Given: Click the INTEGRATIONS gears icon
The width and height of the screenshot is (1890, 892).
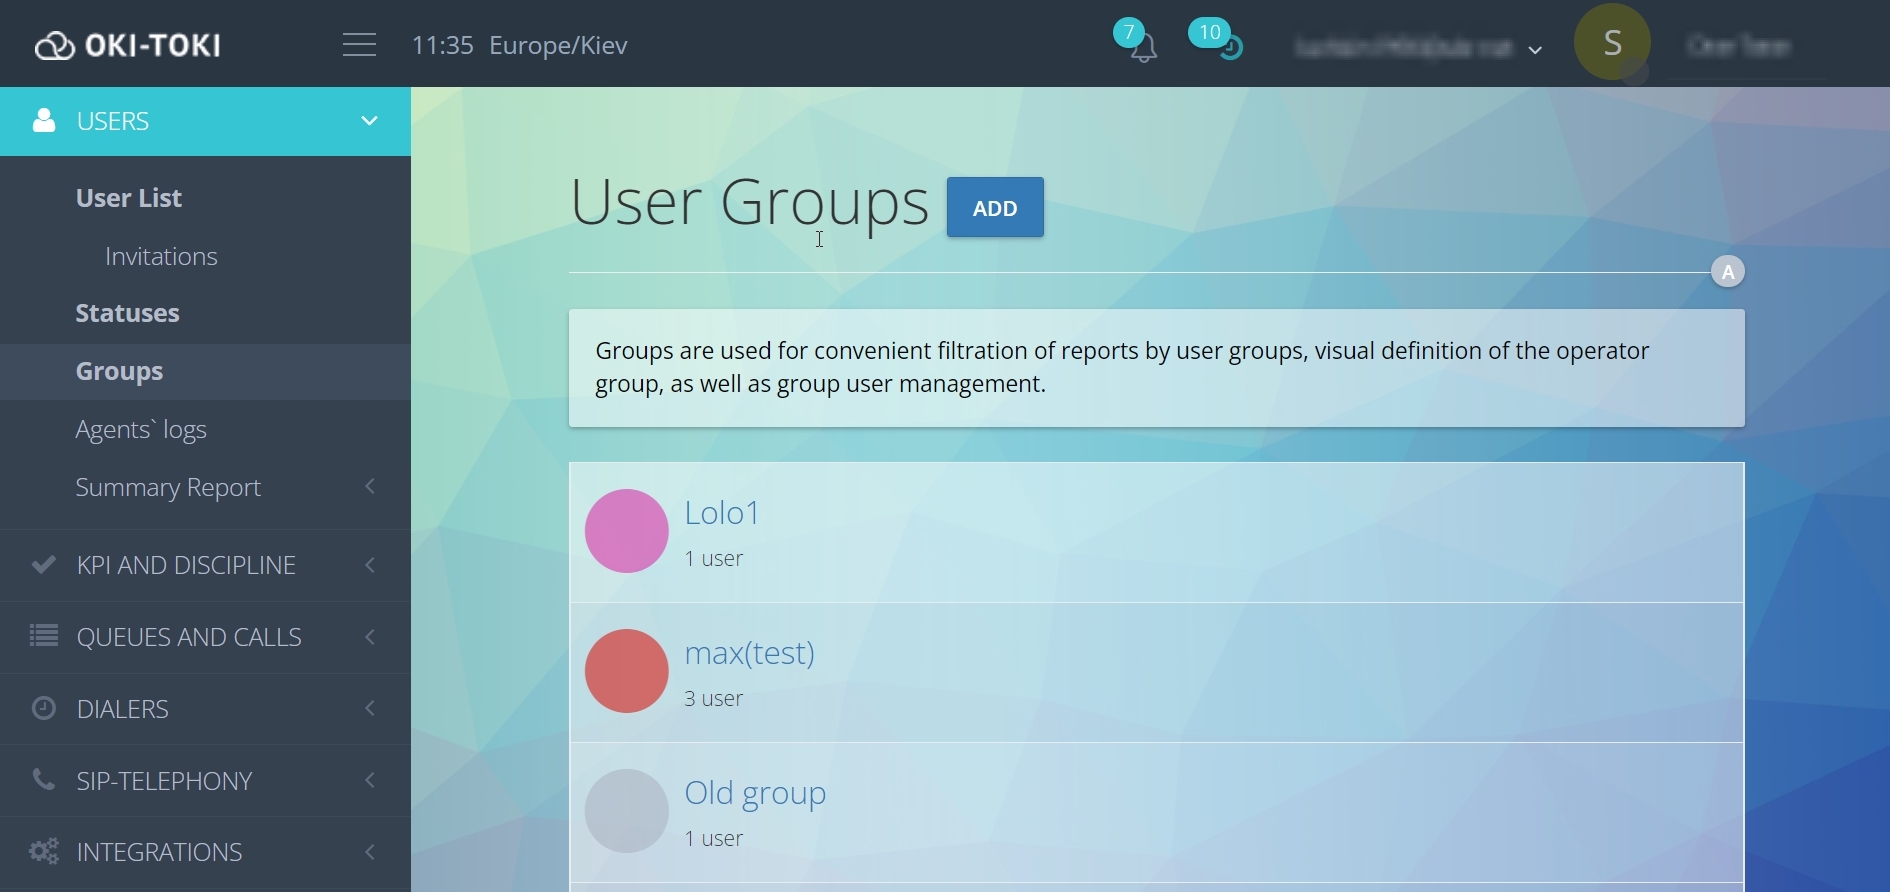Looking at the screenshot, I should click(x=44, y=851).
